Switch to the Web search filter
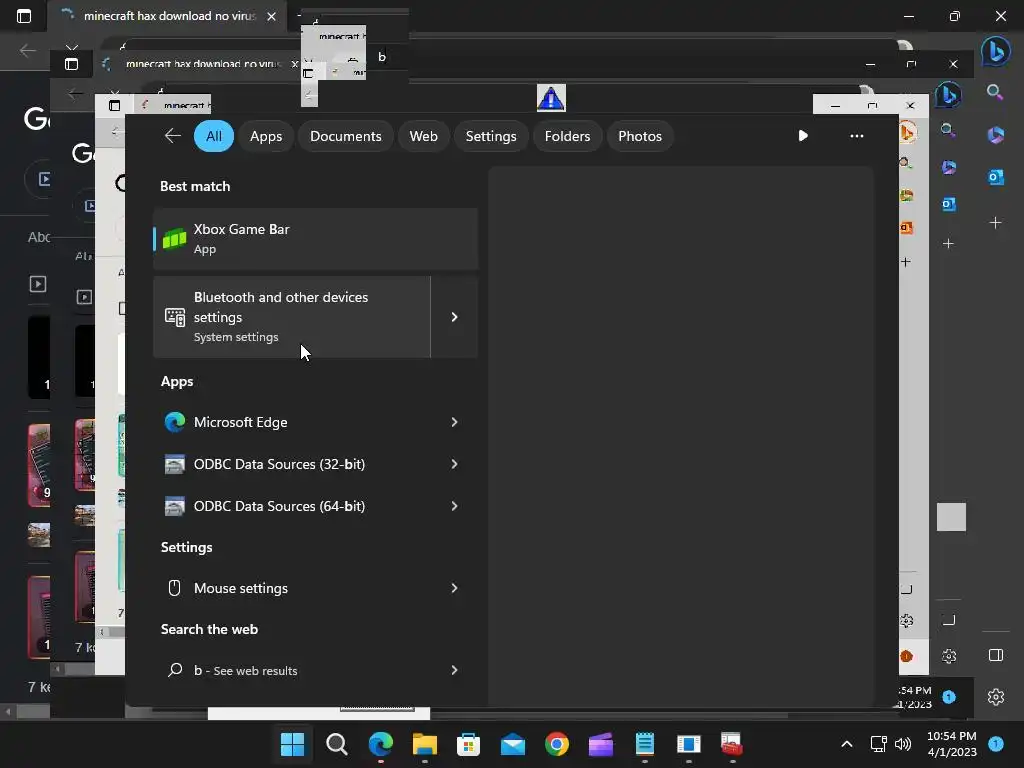This screenshot has height=768, width=1024. coord(423,136)
